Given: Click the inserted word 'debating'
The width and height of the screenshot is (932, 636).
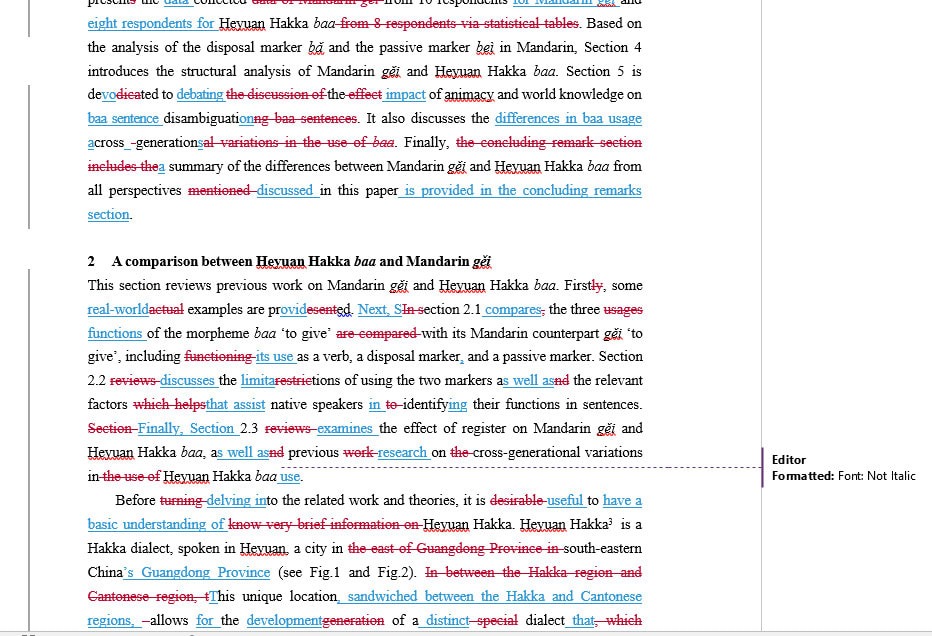Looking at the screenshot, I should tap(200, 95).
